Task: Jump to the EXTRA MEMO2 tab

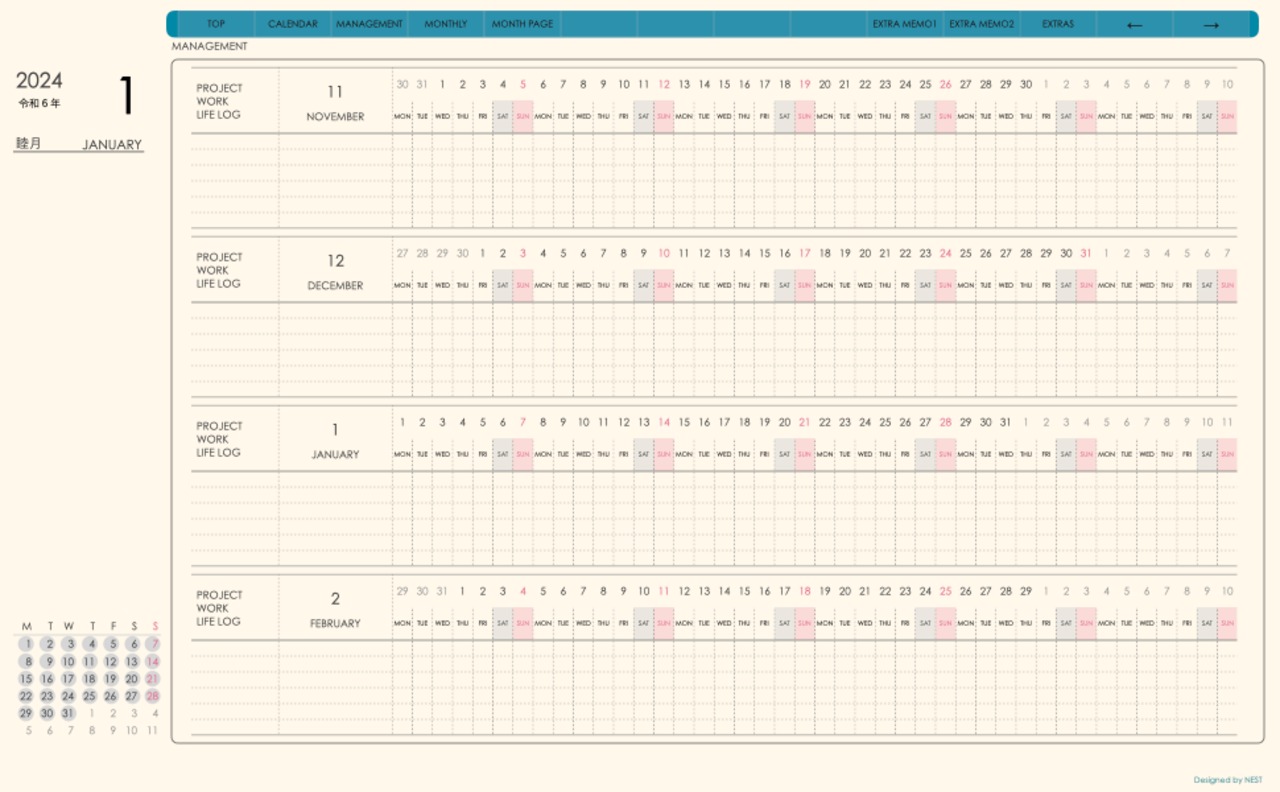Action: click(981, 24)
